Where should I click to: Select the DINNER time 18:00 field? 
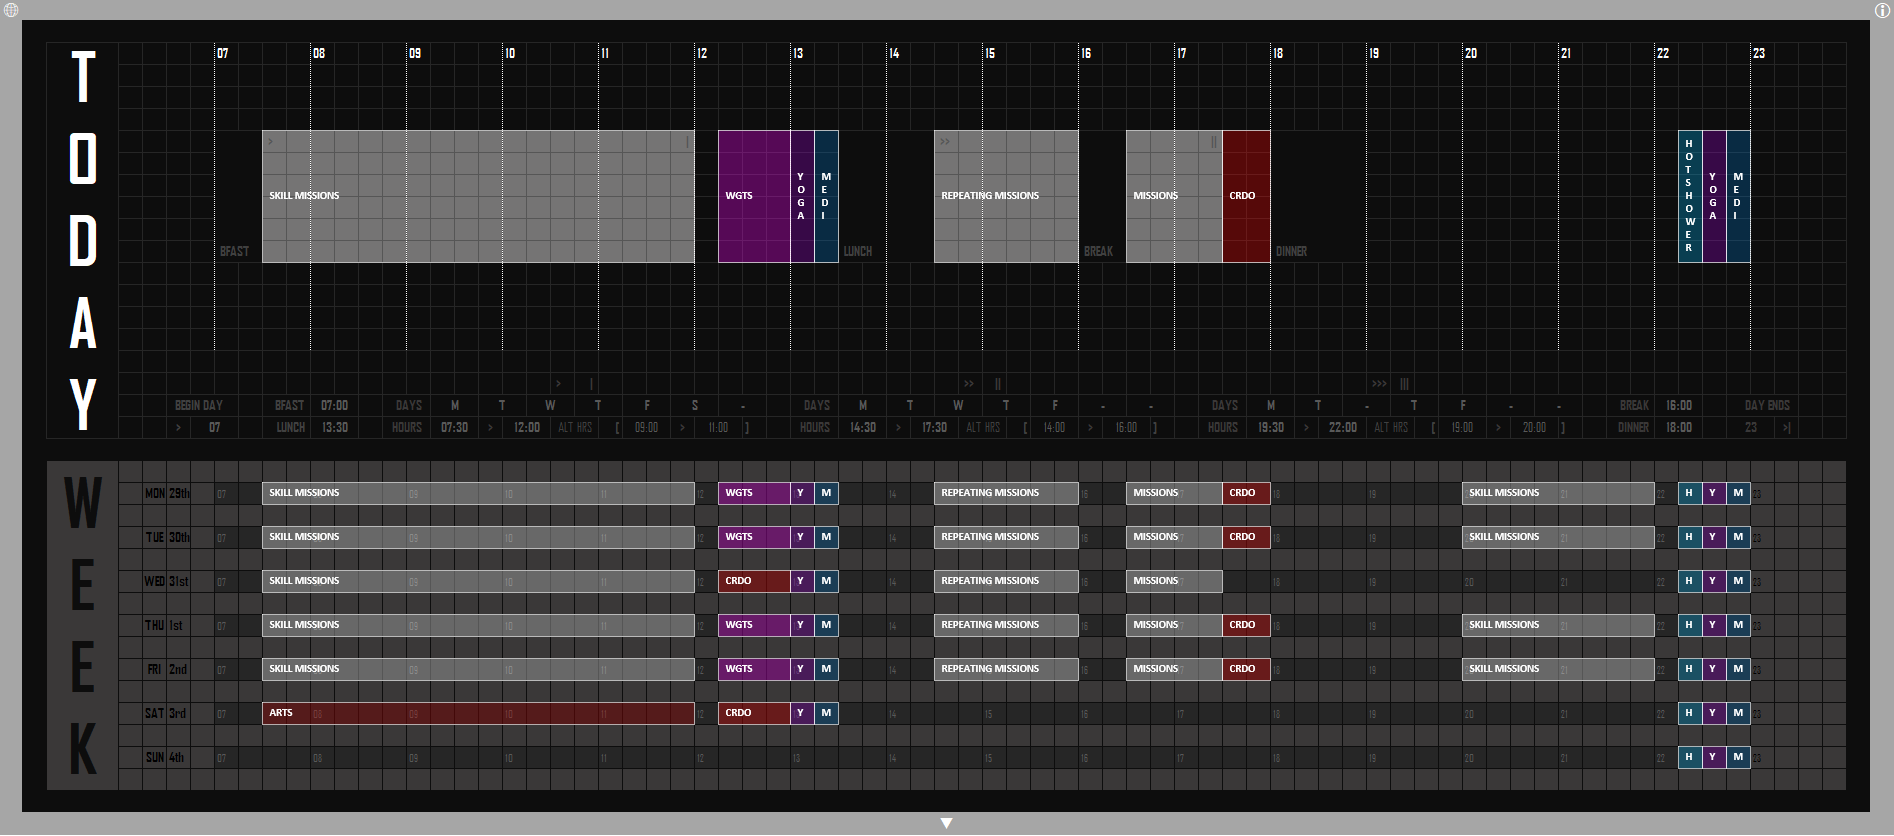(1679, 428)
